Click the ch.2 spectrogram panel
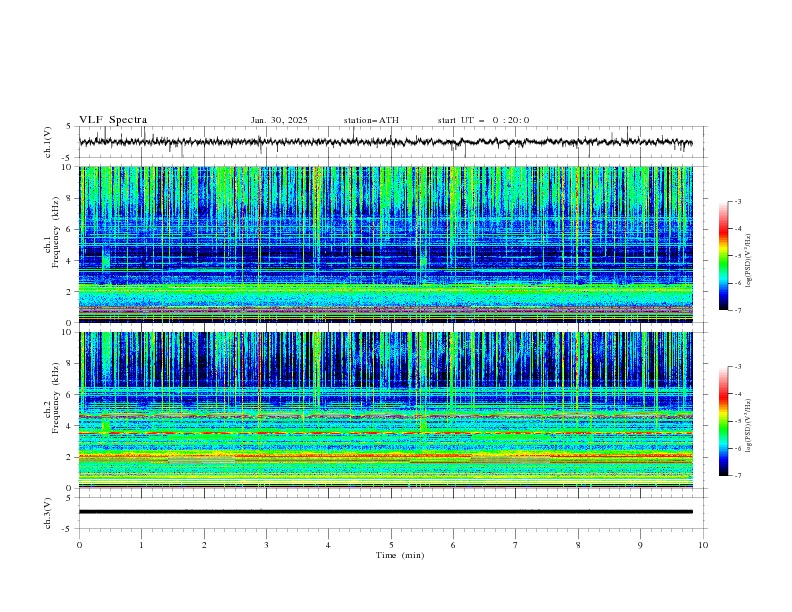 coord(385,410)
